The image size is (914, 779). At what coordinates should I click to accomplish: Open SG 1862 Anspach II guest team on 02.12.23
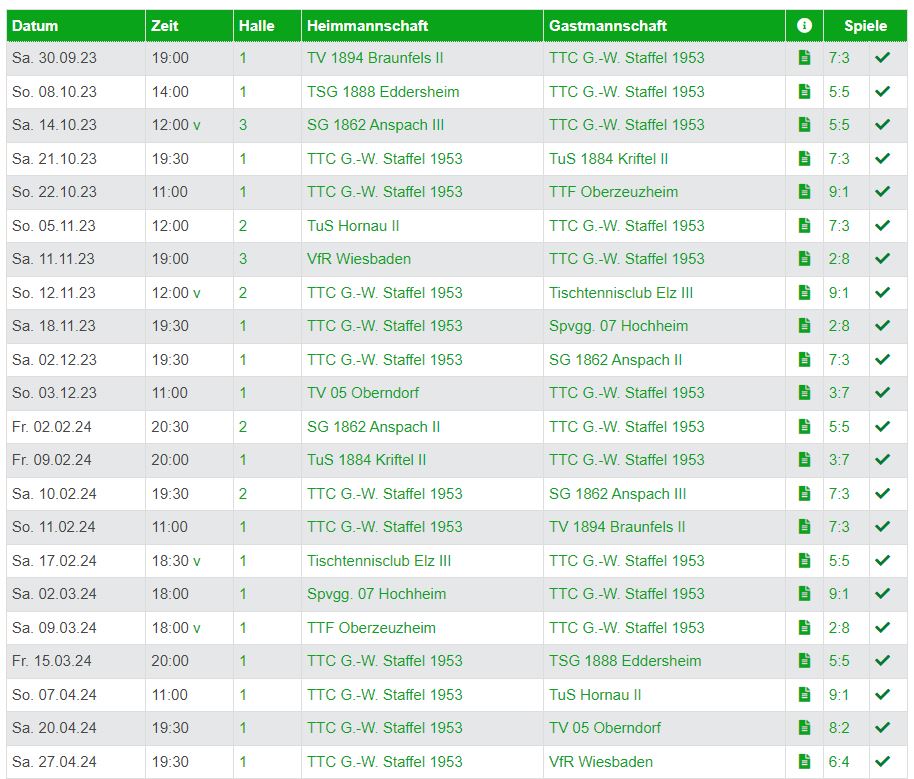(x=616, y=360)
